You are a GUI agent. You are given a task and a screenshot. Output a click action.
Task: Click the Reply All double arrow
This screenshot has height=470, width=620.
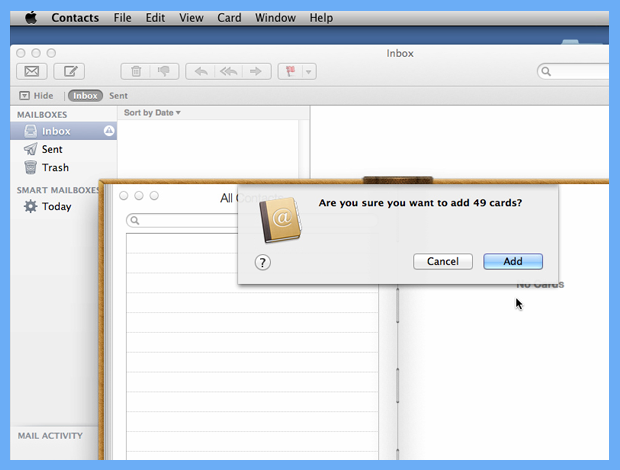click(x=229, y=72)
